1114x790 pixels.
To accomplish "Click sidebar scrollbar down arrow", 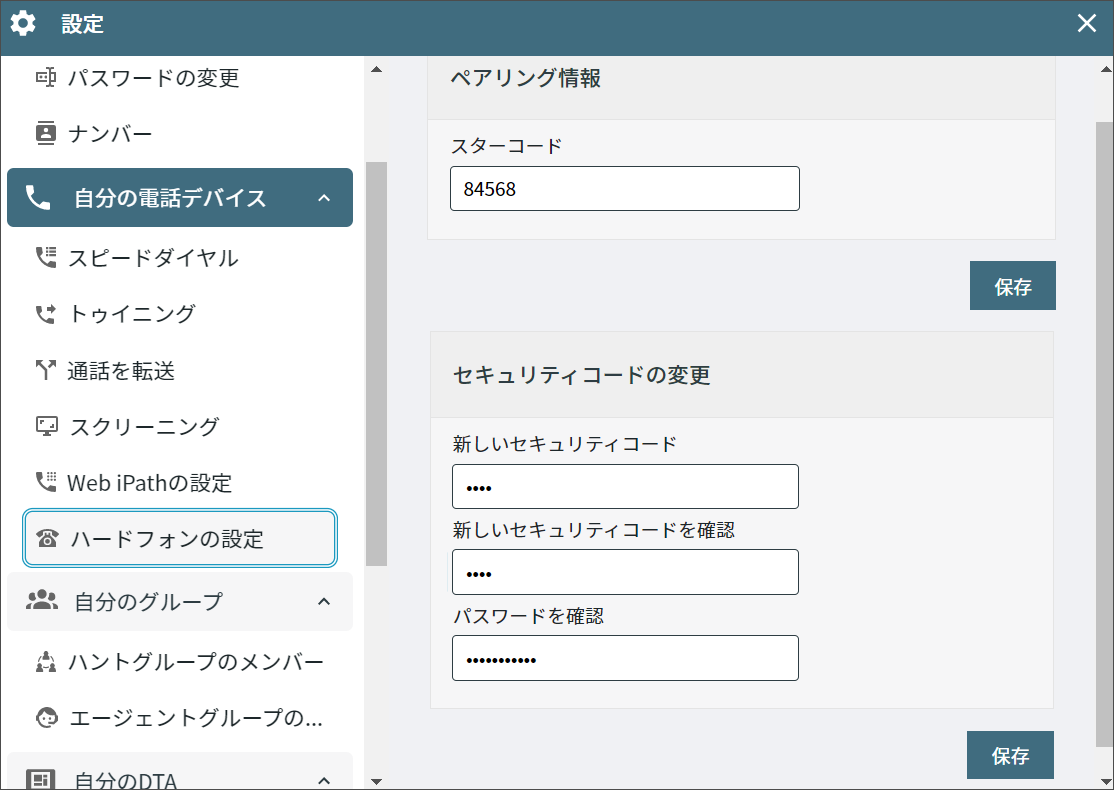I will (377, 781).
